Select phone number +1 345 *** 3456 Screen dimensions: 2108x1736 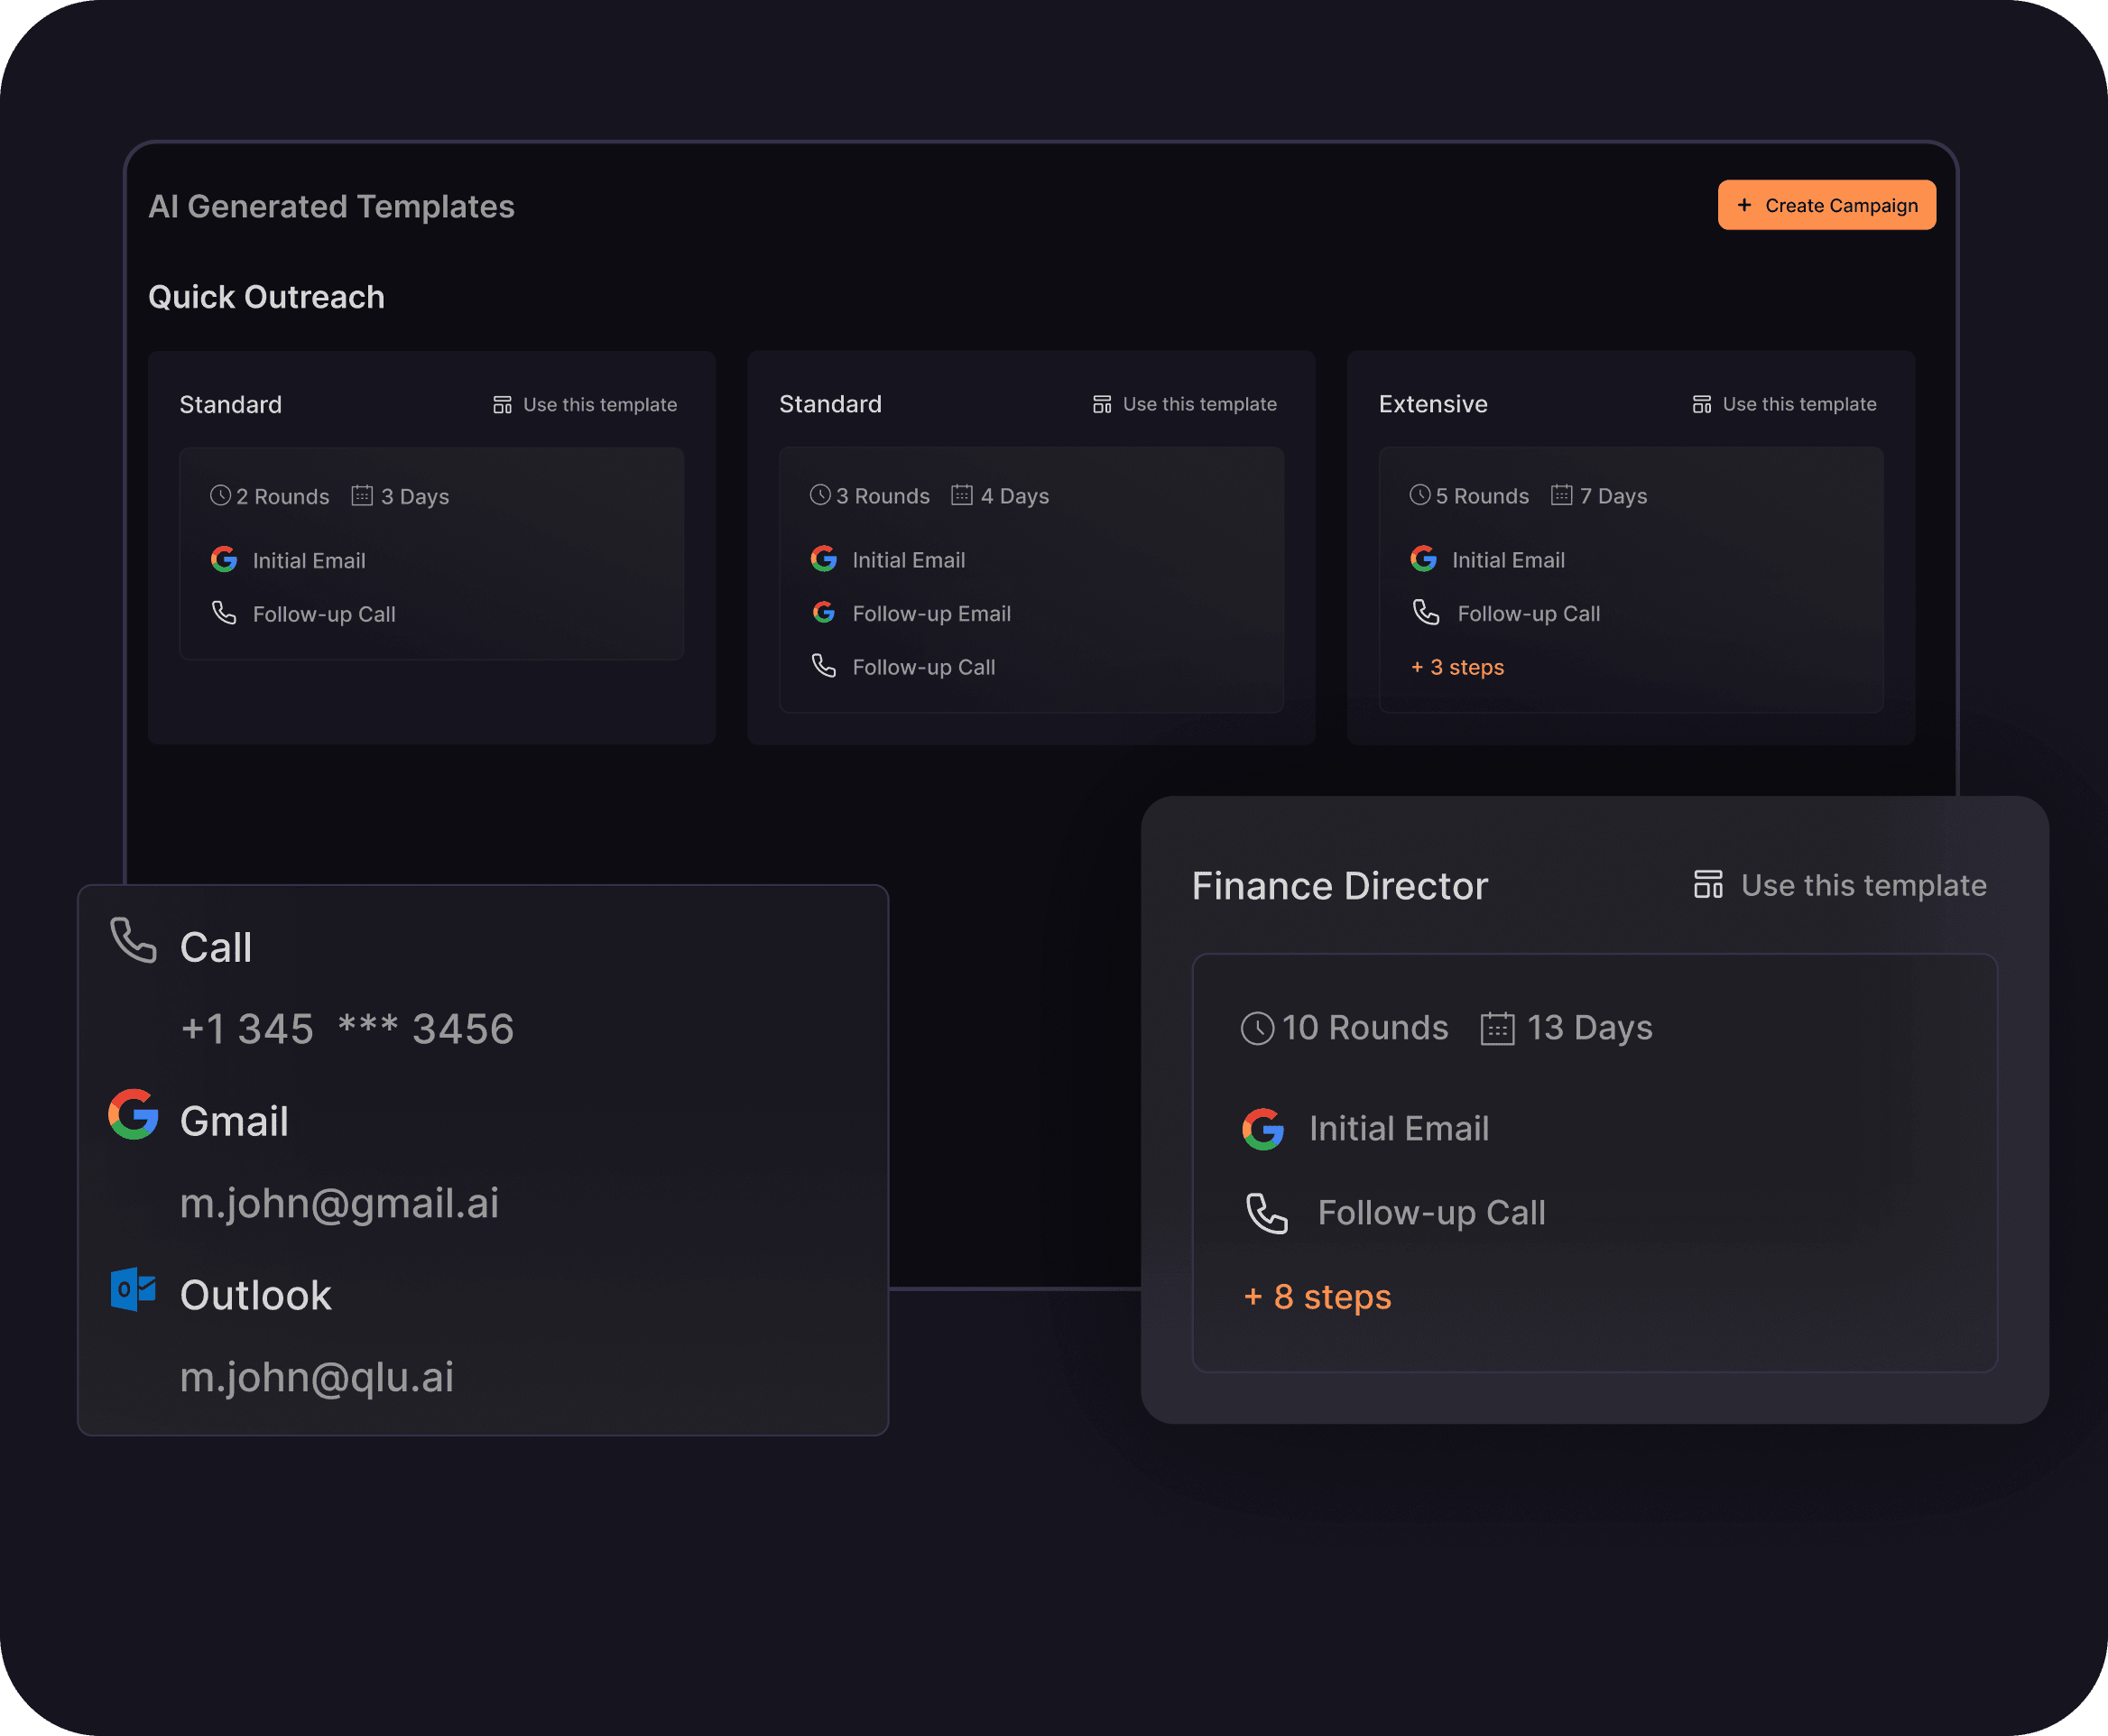pyautogui.click(x=347, y=1029)
